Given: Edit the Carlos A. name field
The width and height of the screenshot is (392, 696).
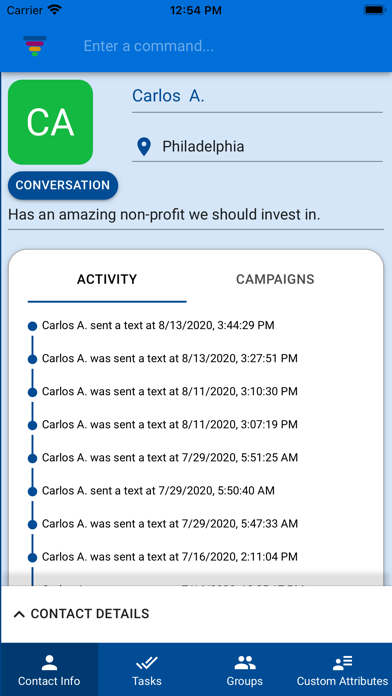Looking at the screenshot, I should pos(257,96).
